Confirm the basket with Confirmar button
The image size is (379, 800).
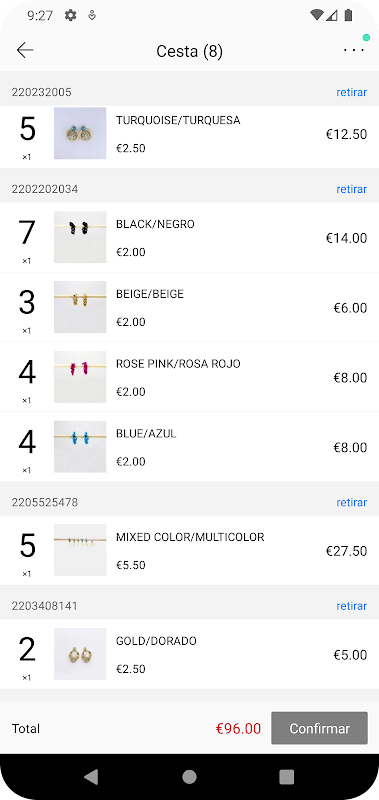319,728
